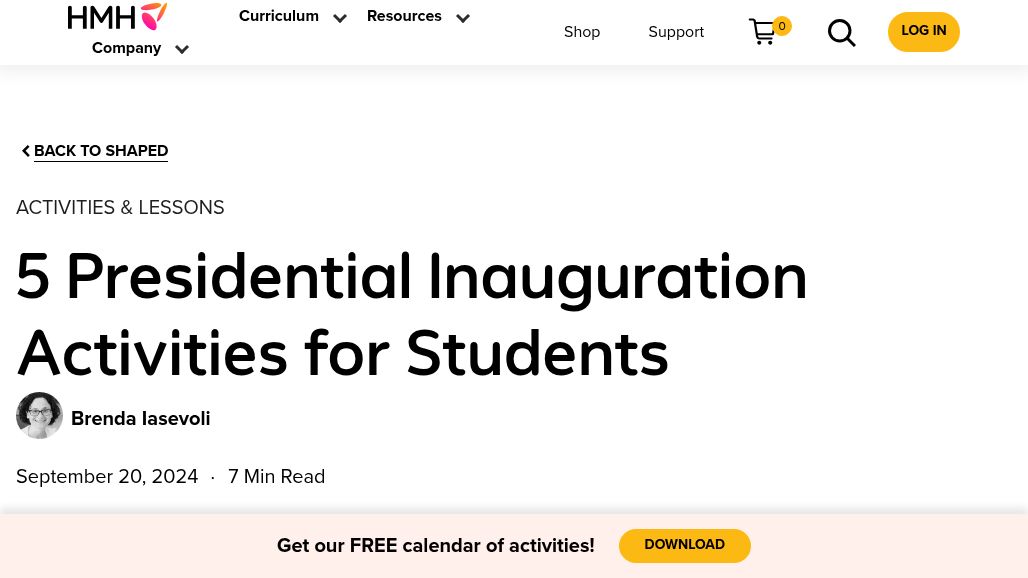
Task: Click the search magnifier icon
Action: click(842, 33)
